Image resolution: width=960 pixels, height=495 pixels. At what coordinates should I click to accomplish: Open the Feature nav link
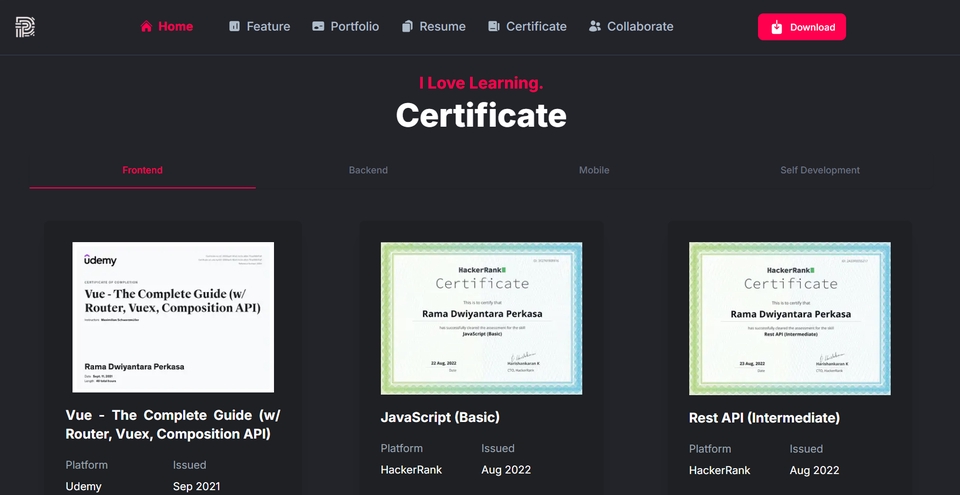pos(260,26)
